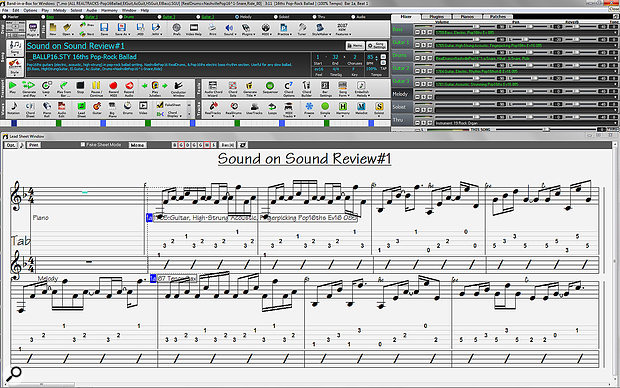620x388 pixels.
Task: Select the Drums track radio button
Action: (x=121, y=17)
